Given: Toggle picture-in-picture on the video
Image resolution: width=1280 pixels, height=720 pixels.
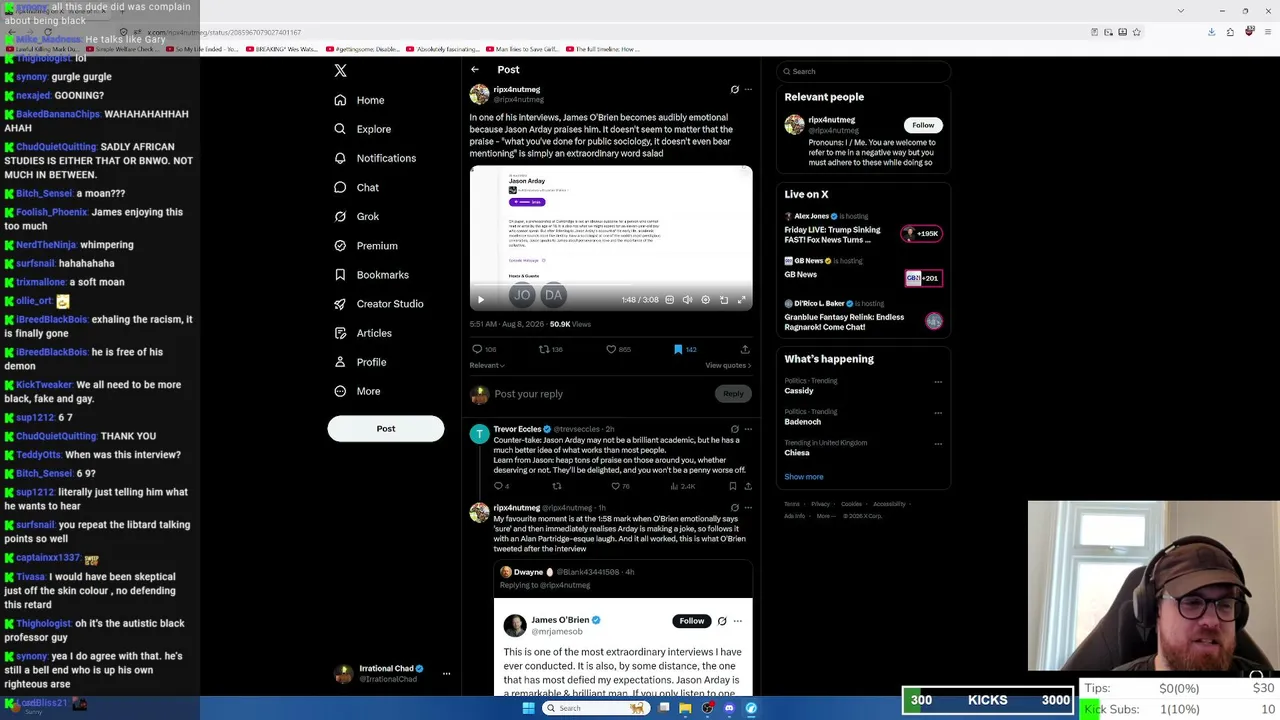Looking at the screenshot, I should click(724, 300).
